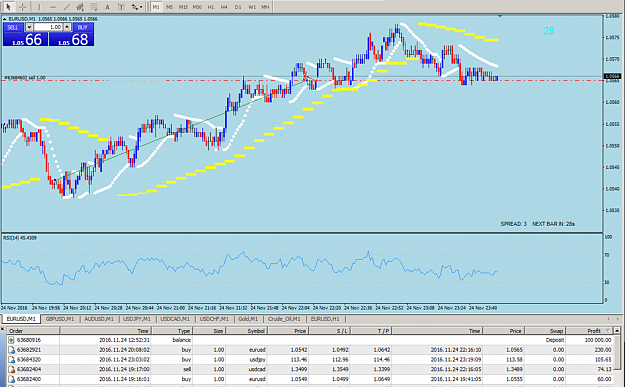
Task: Pick the Draw Horizontal Line tool
Action: point(53,7)
